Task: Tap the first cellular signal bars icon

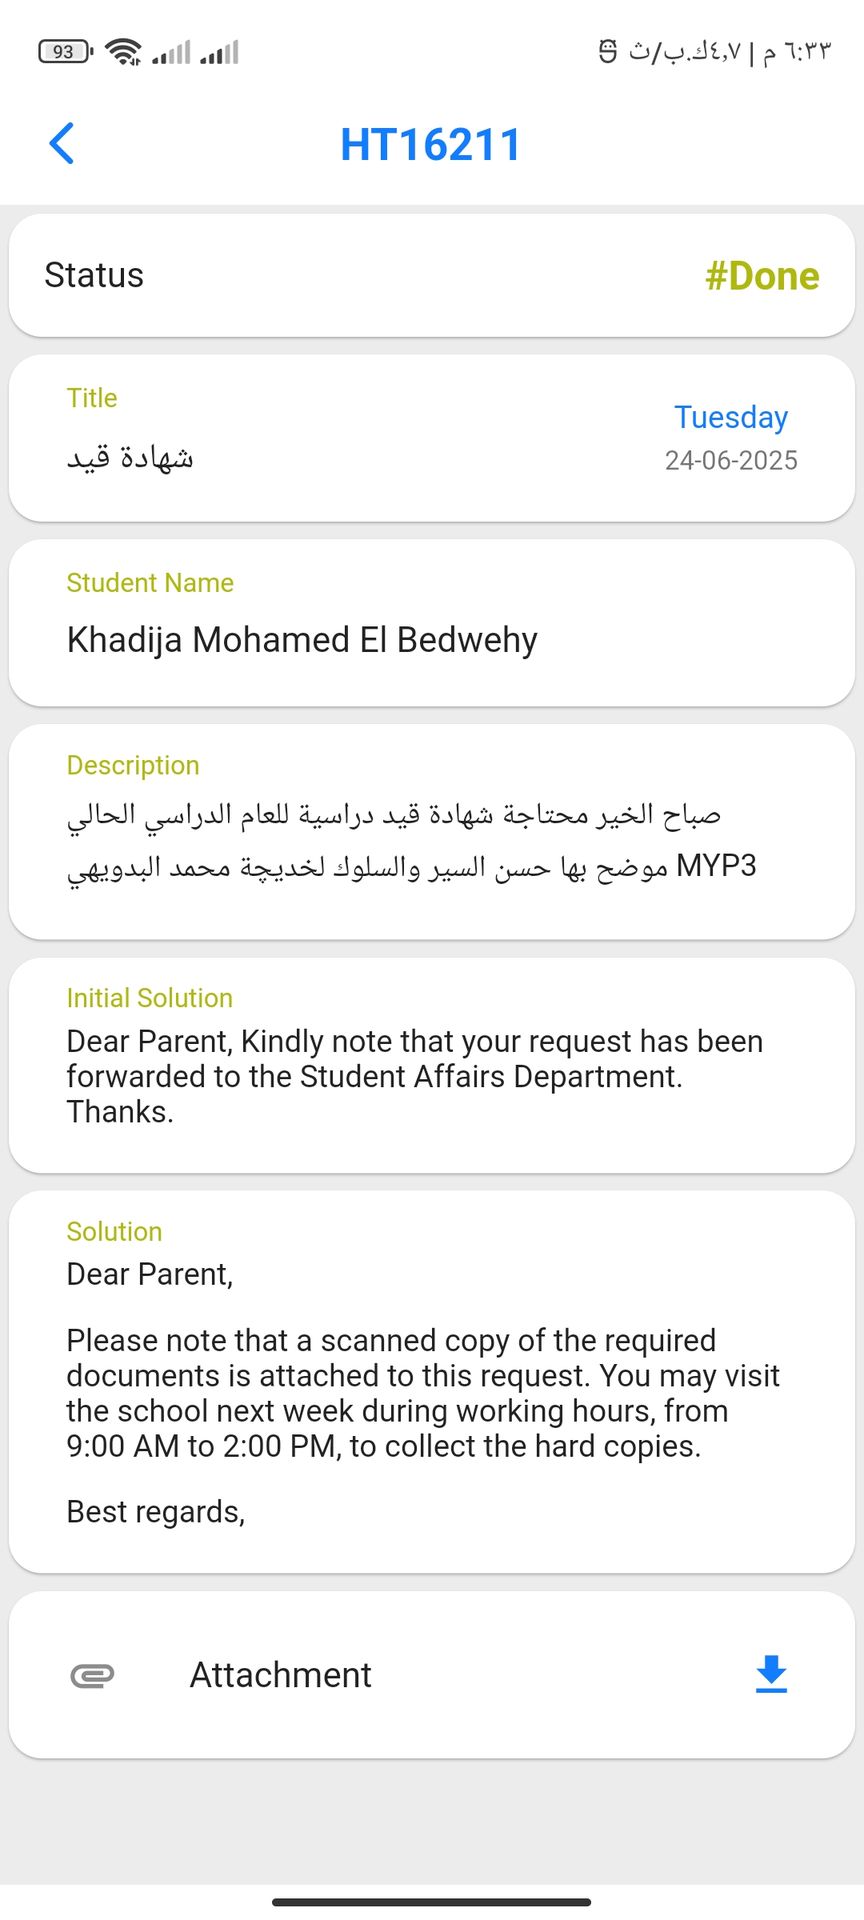Action: (171, 52)
